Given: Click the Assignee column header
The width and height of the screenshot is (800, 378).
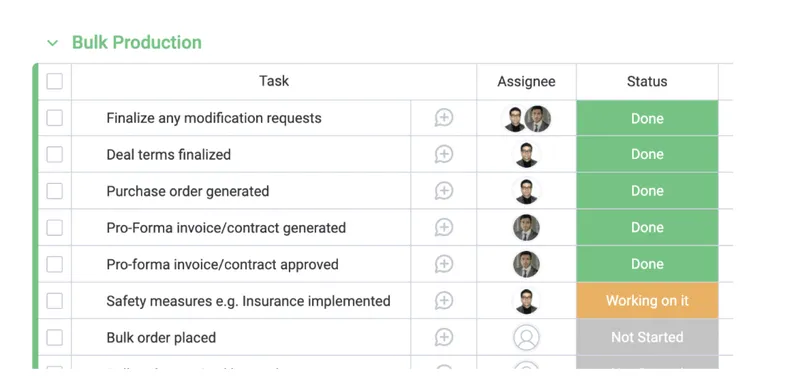Looking at the screenshot, I should pyautogui.click(x=527, y=81).
